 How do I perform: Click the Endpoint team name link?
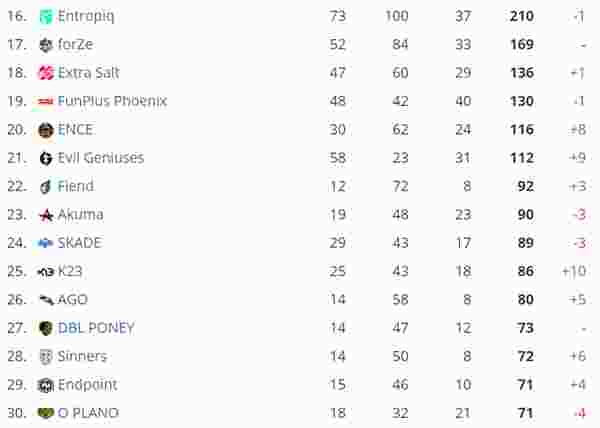(87, 385)
